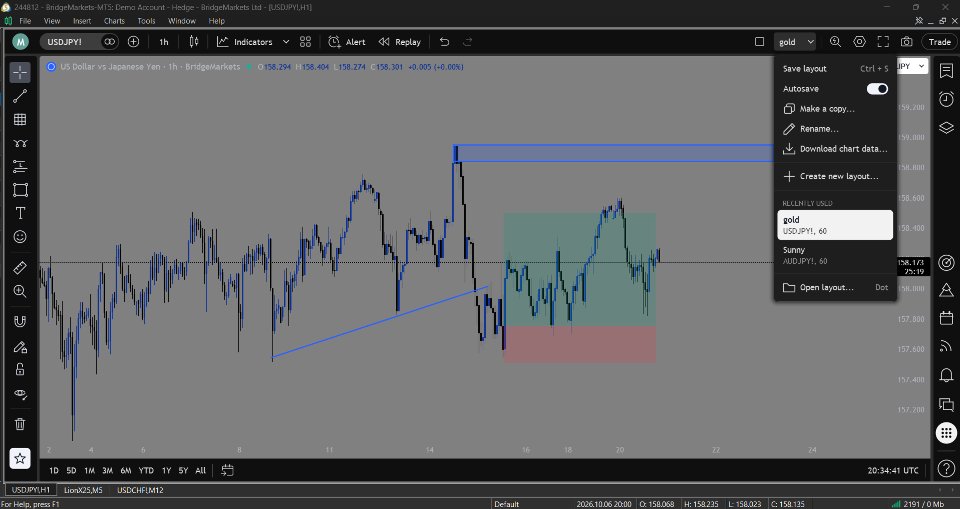Open the 1h timeframe selector
This screenshot has width=960, height=509.
tap(164, 42)
